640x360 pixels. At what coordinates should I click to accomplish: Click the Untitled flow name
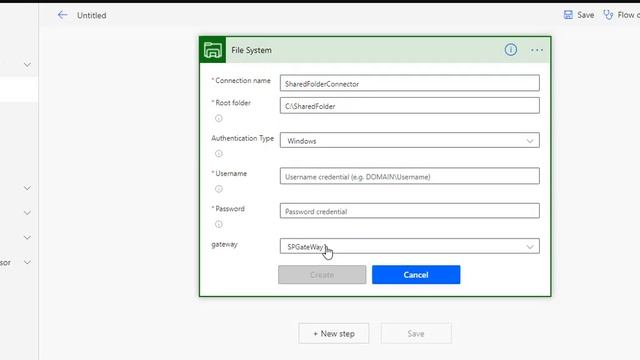click(91, 16)
